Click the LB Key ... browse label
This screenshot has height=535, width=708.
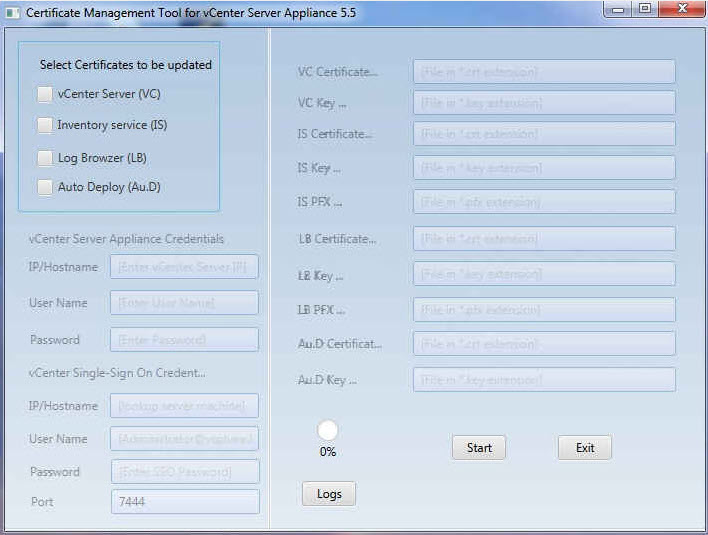coord(321,275)
